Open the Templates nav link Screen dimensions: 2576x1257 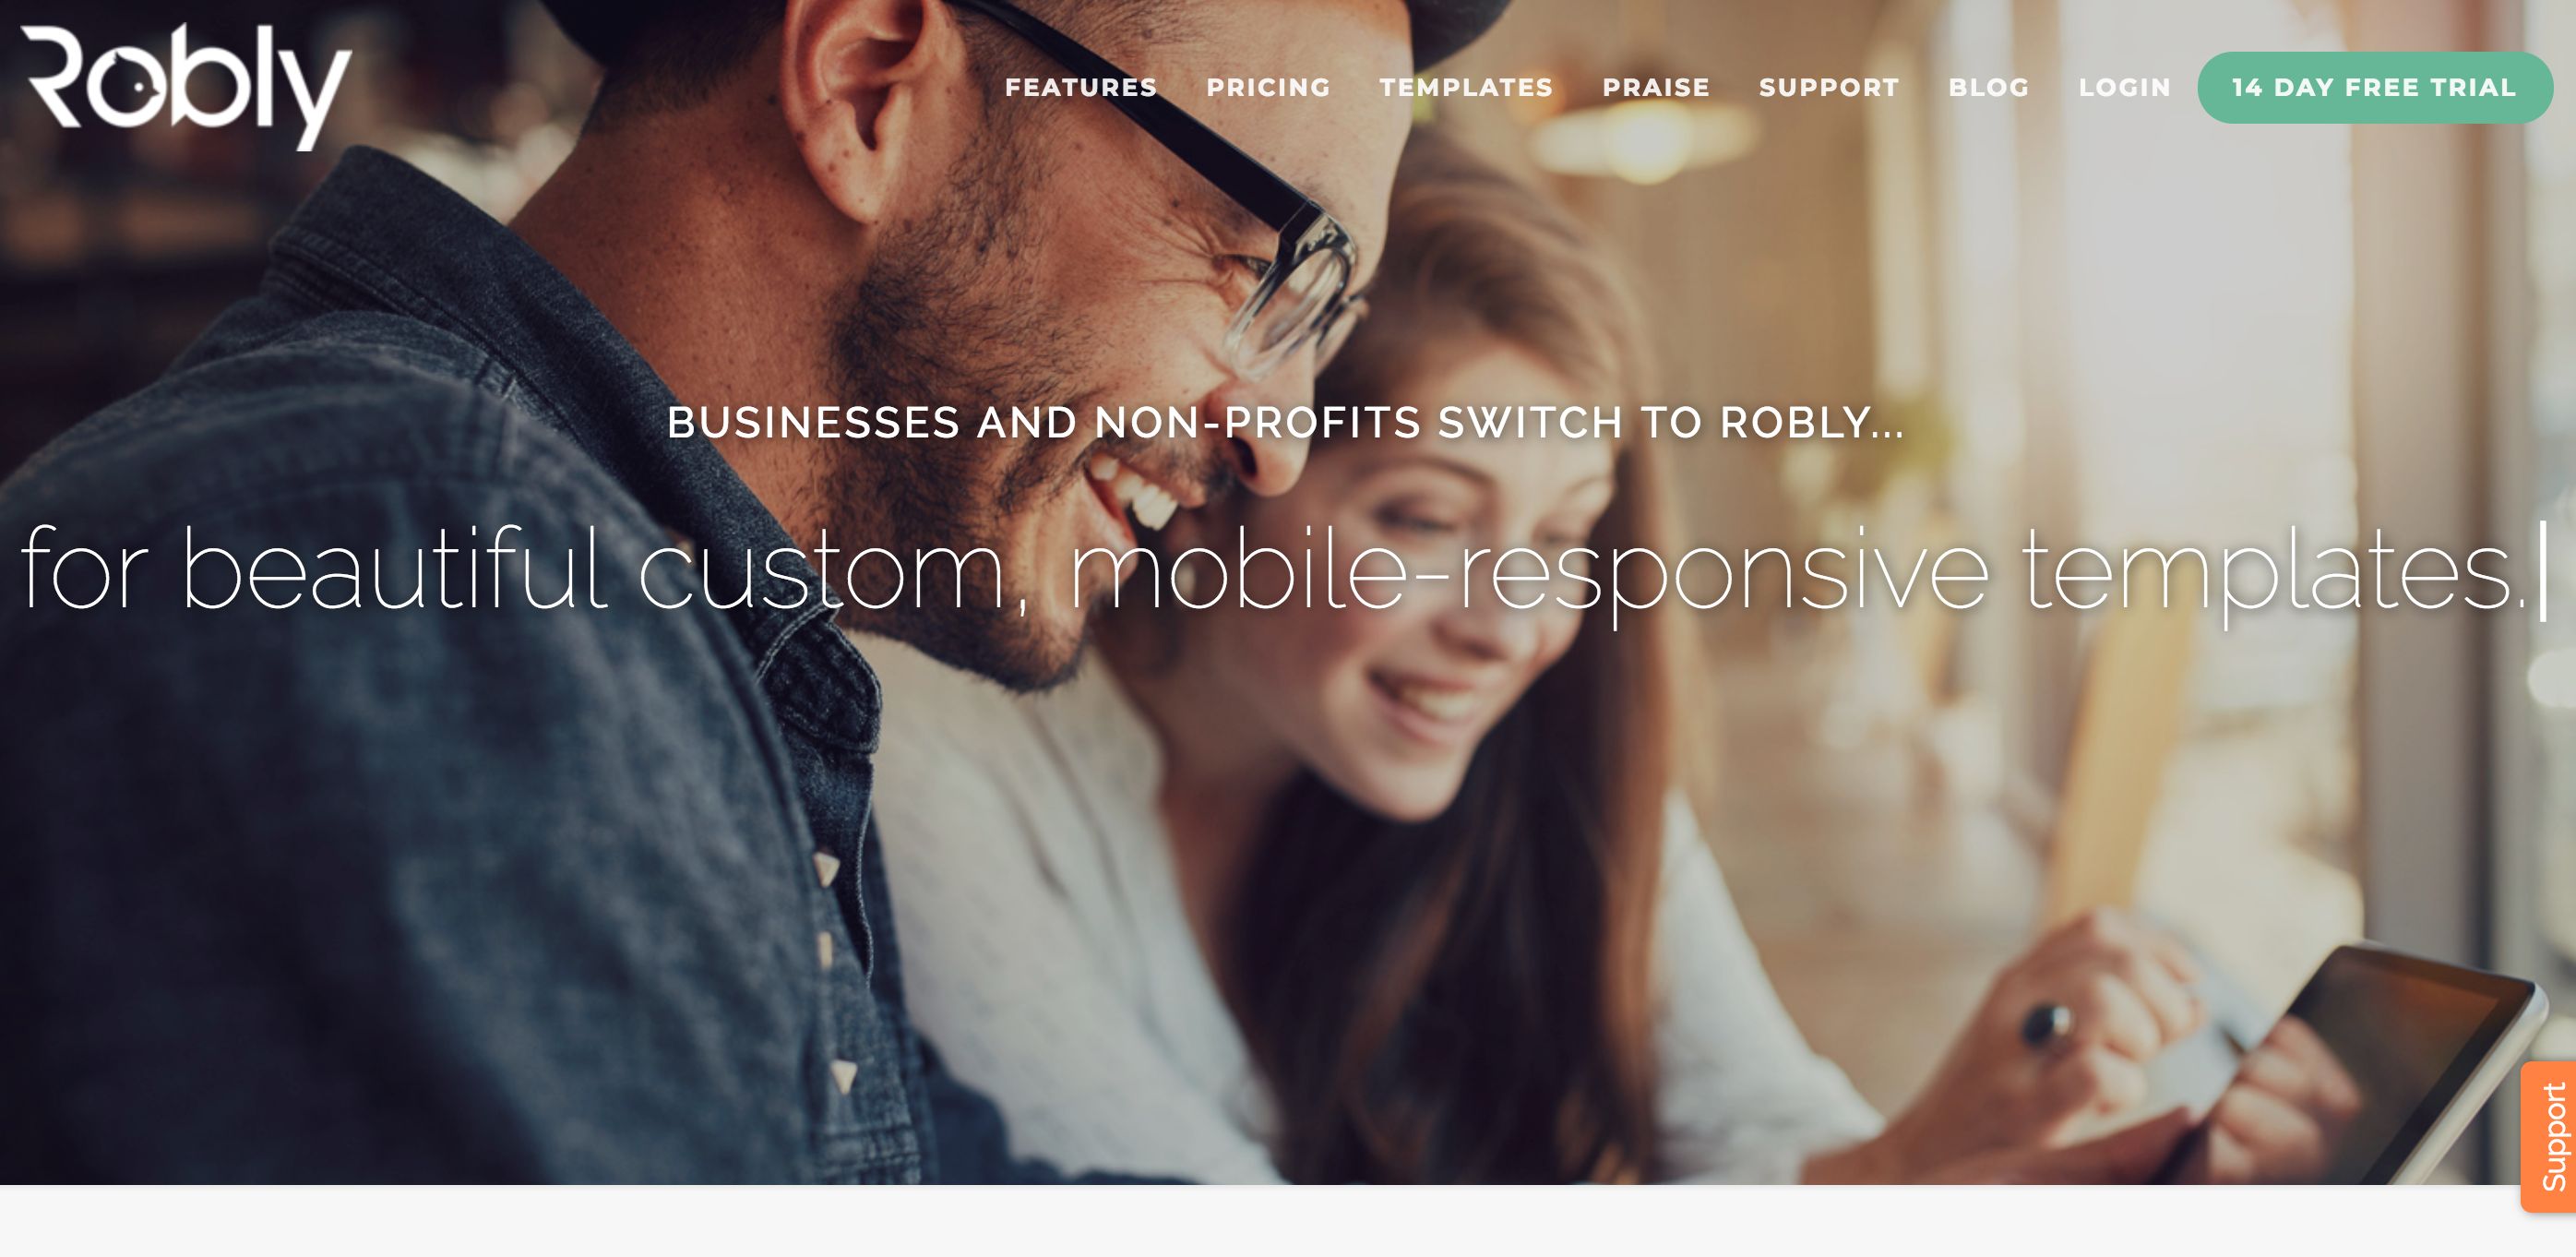(x=1466, y=88)
